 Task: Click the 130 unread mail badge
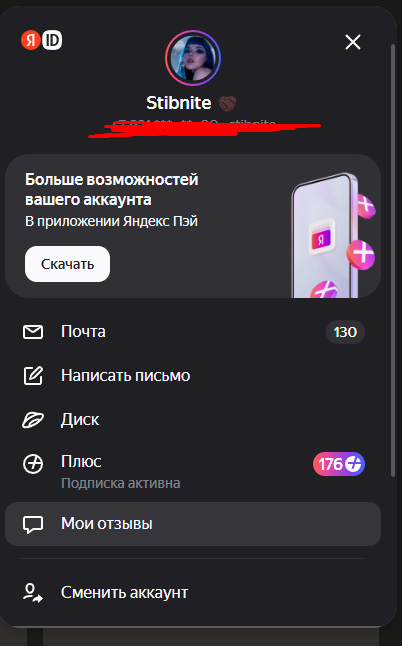(345, 332)
